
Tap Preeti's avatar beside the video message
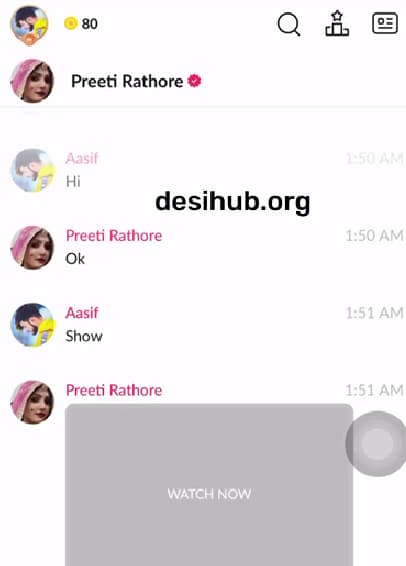click(32, 402)
